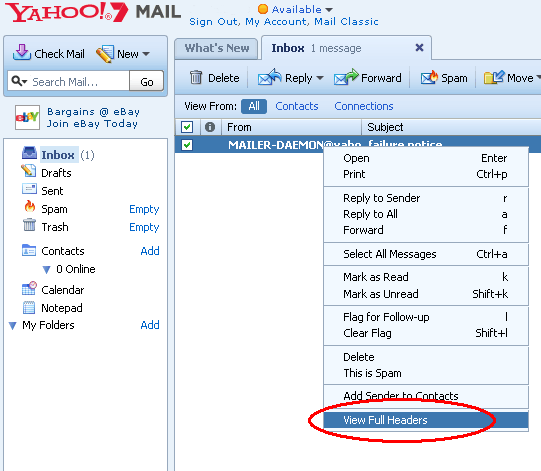Choose Print from context menu
Image resolution: width=541 pixels, height=471 pixels.
pos(426,174)
